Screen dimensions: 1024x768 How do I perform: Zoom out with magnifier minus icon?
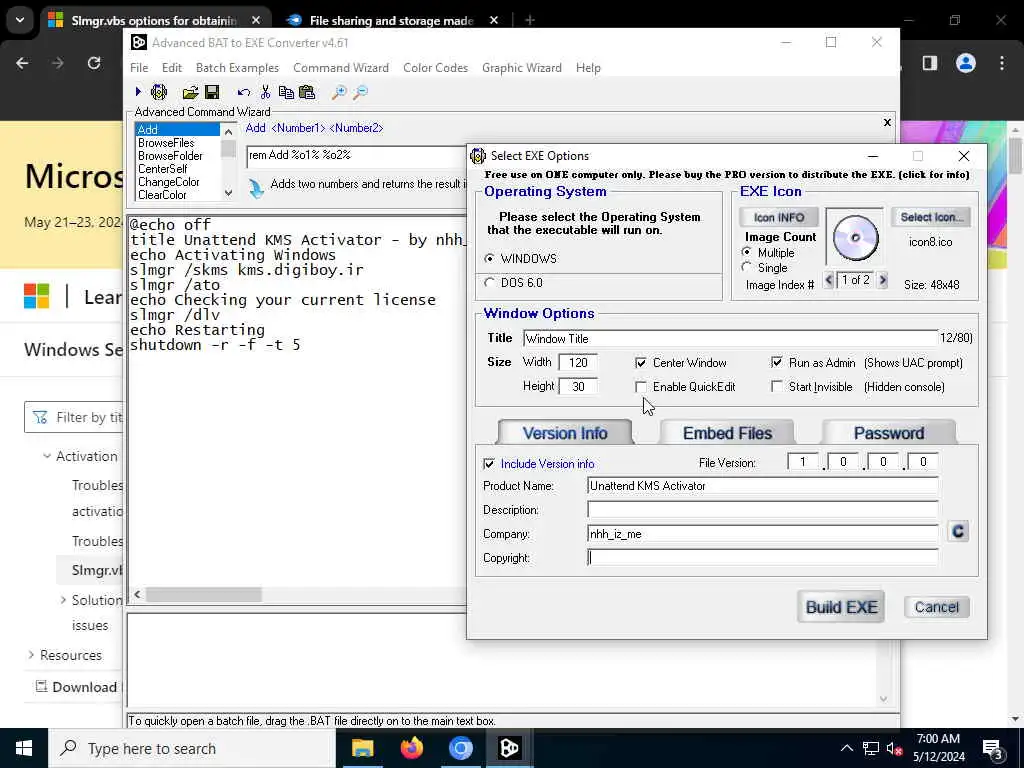(x=360, y=92)
